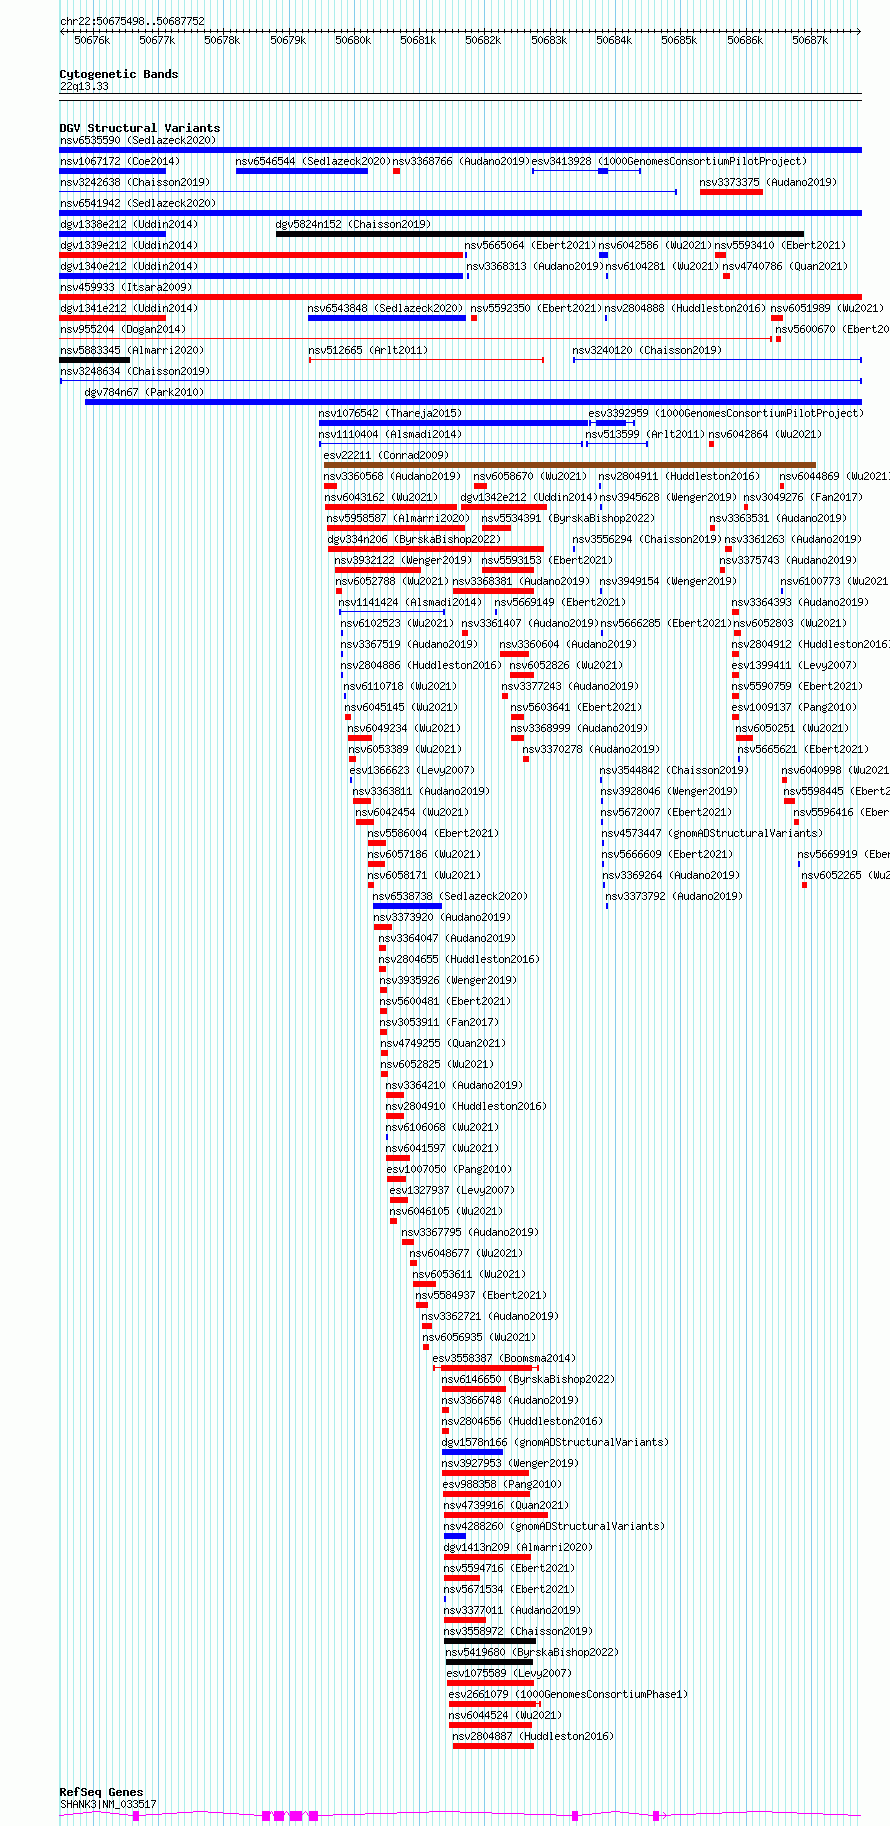Click nsv3053911 (Fan2017) label

coord(439,1022)
